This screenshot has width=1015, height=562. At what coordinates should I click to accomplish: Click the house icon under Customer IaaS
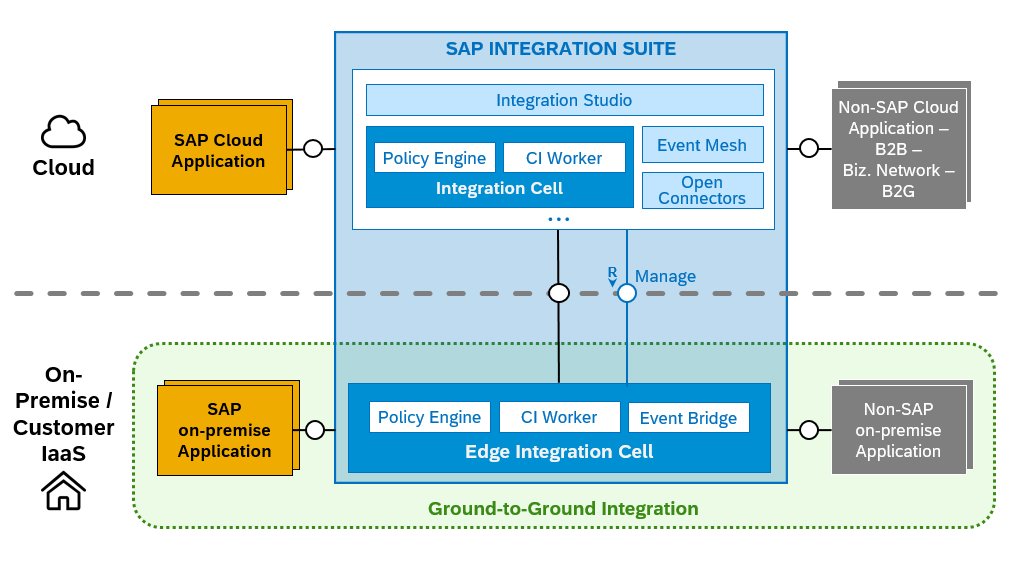tap(63, 491)
